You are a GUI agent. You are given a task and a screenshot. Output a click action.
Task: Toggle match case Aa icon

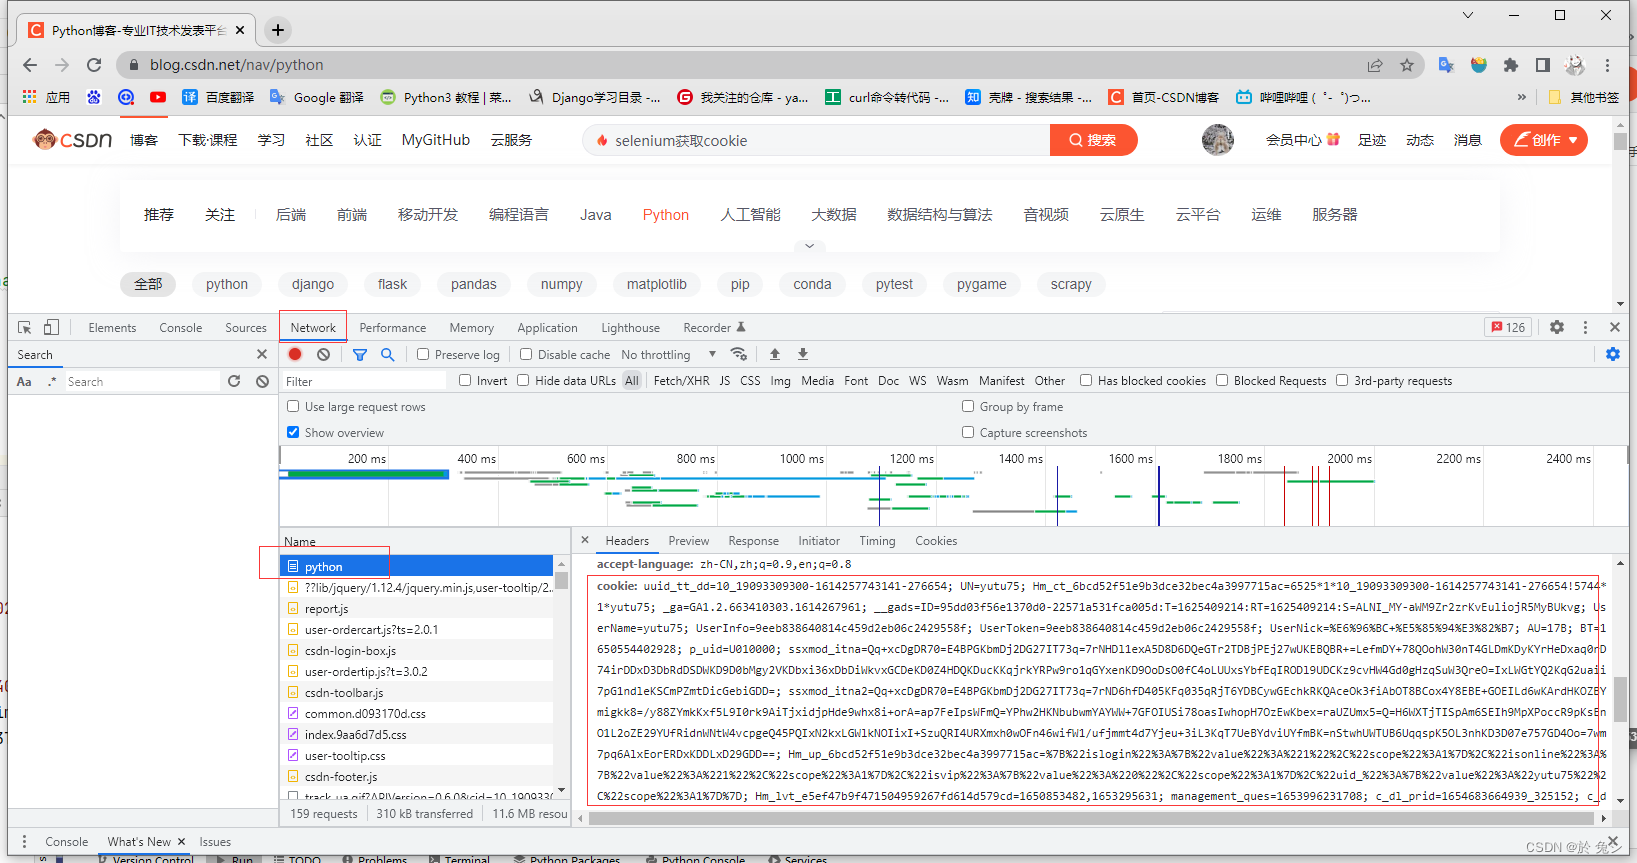(24, 382)
